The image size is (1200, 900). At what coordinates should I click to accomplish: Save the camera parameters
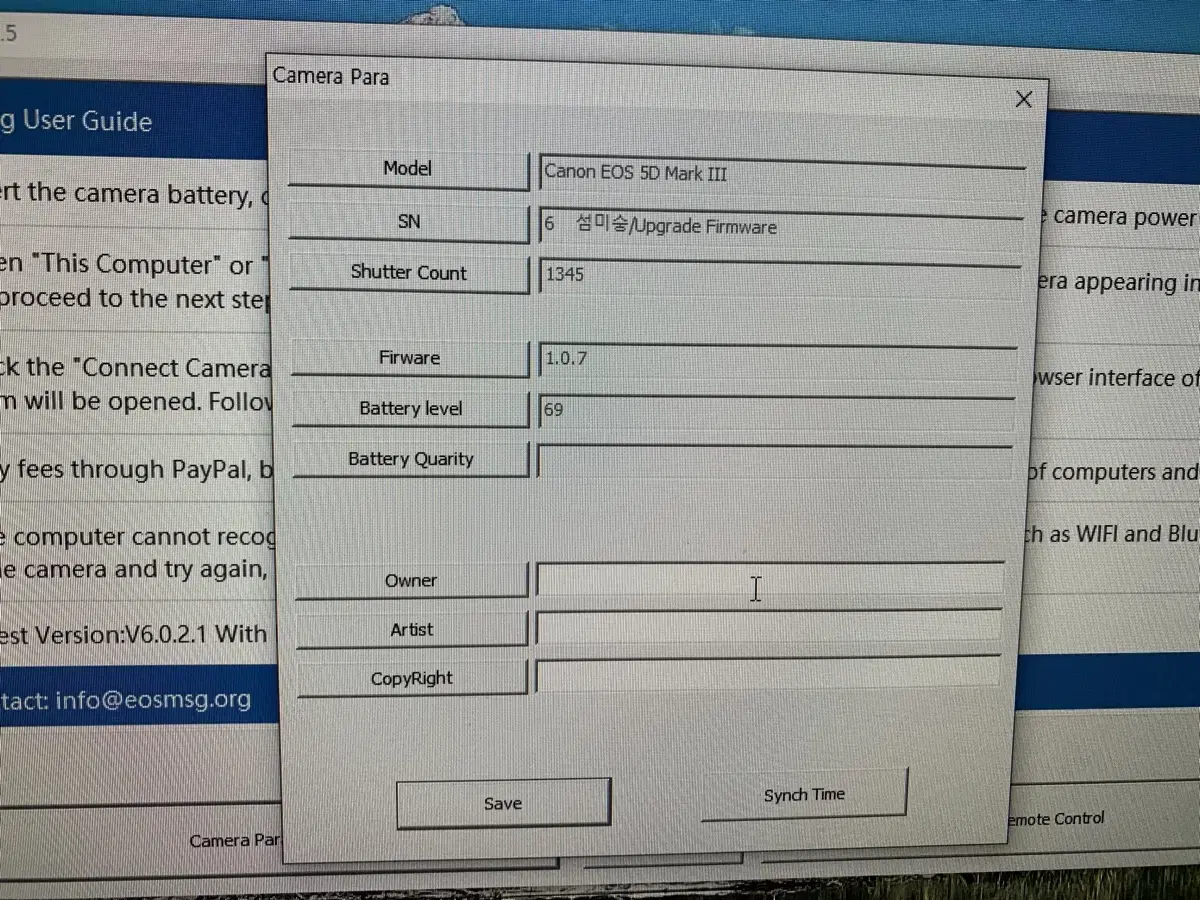click(x=503, y=804)
